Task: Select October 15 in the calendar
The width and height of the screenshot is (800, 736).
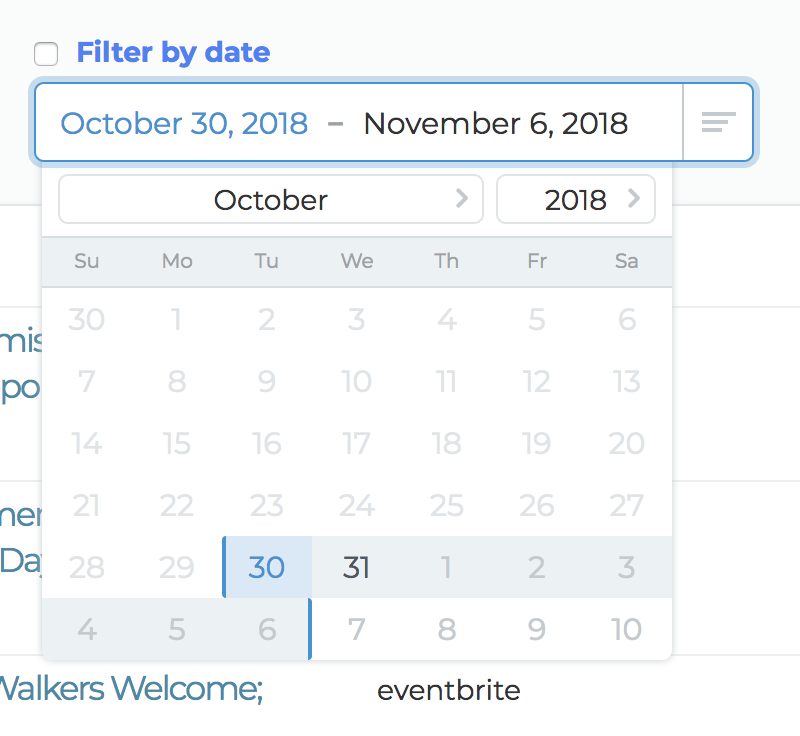Action: 177,443
